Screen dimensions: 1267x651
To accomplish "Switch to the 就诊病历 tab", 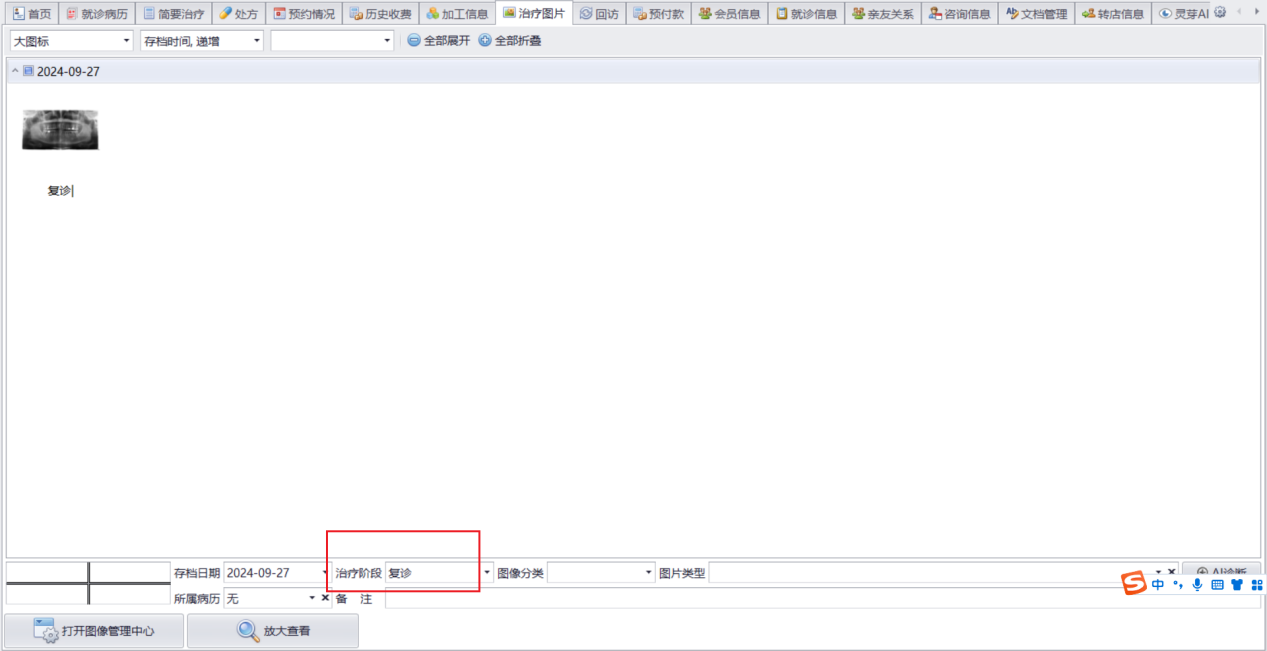I will tap(96, 14).
